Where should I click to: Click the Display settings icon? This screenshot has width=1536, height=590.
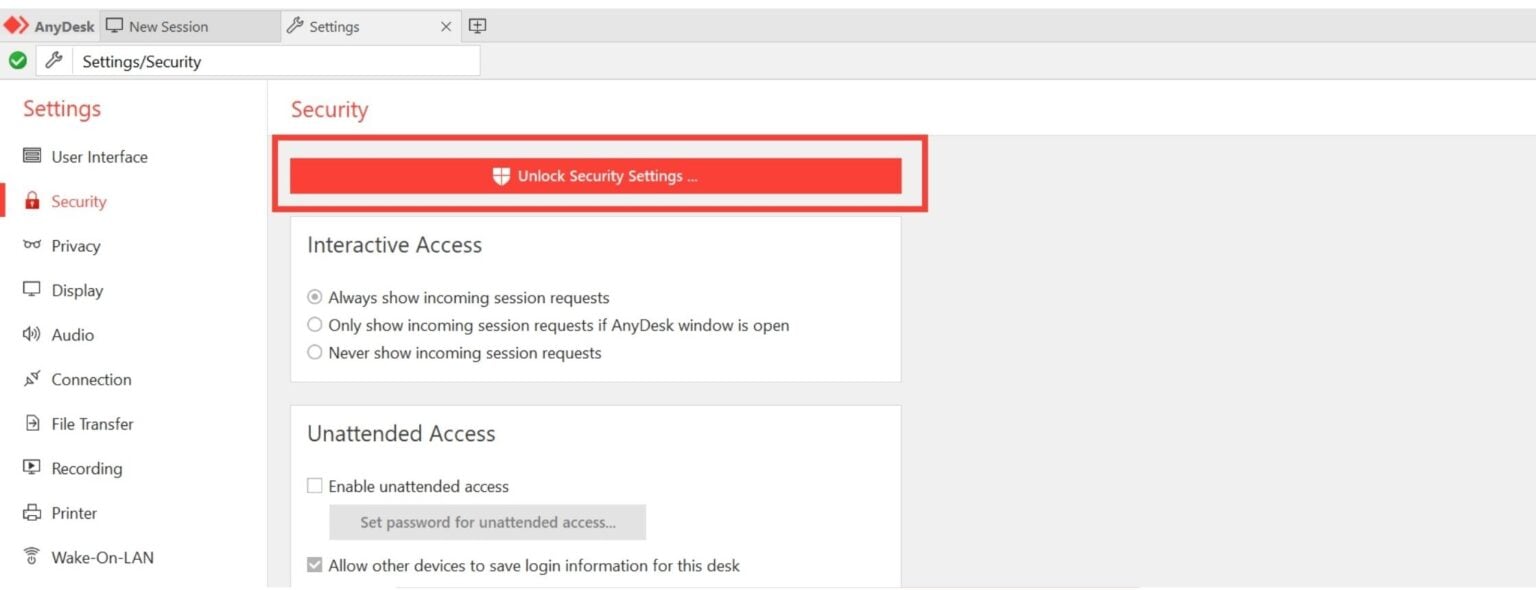click(x=34, y=290)
